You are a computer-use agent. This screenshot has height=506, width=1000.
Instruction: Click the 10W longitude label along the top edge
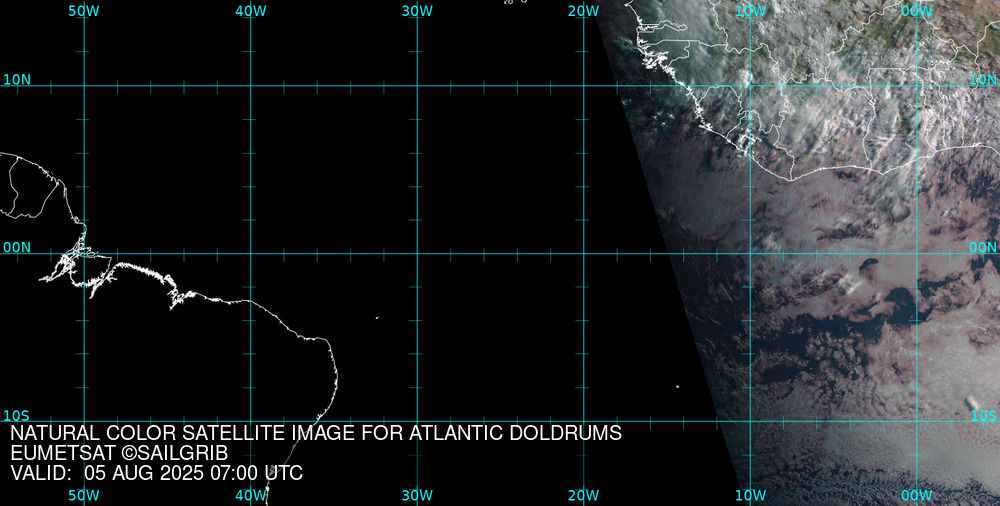pos(750,11)
